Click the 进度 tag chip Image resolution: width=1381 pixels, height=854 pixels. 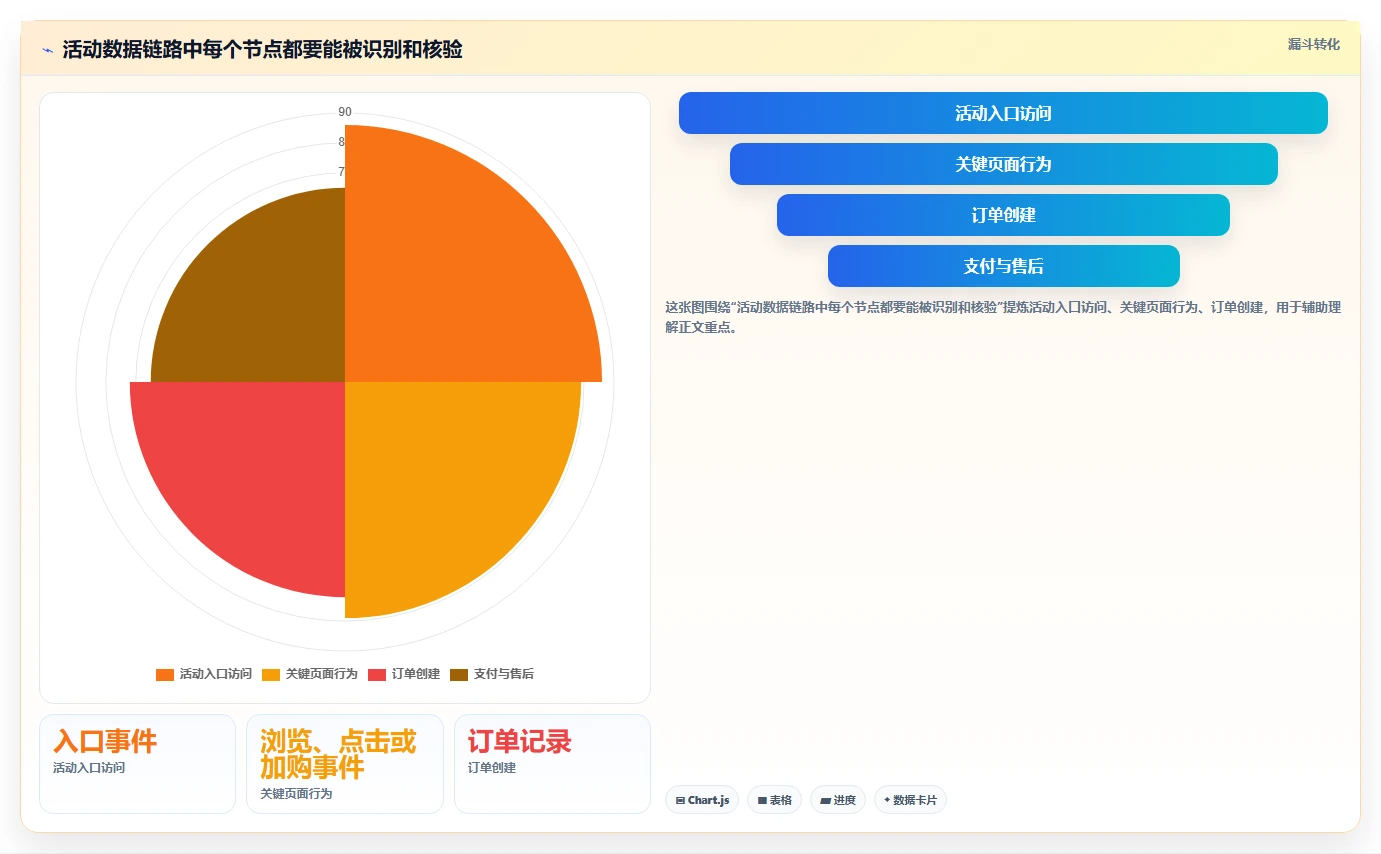[838, 800]
